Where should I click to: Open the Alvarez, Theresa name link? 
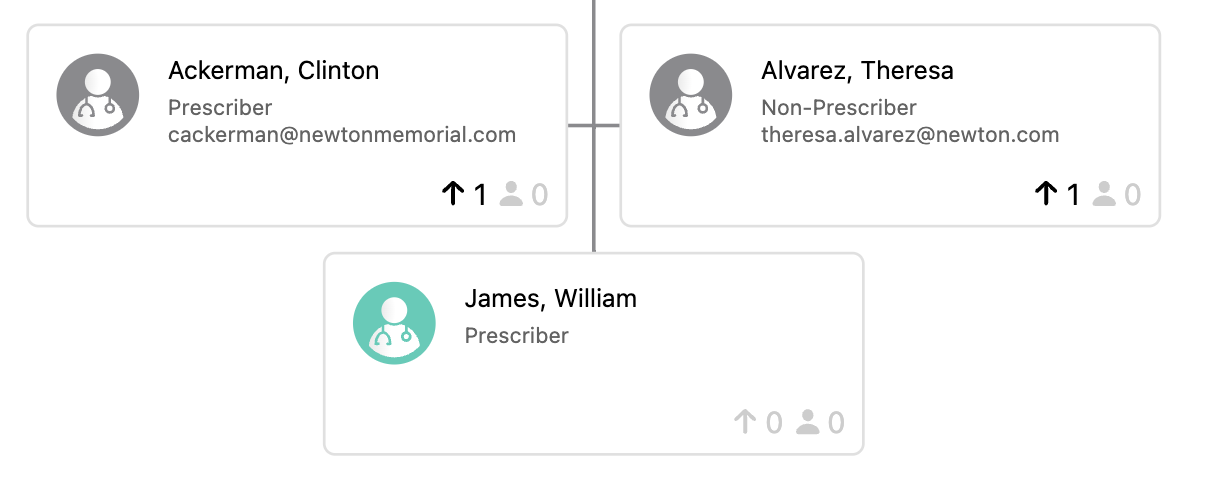[x=857, y=71]
